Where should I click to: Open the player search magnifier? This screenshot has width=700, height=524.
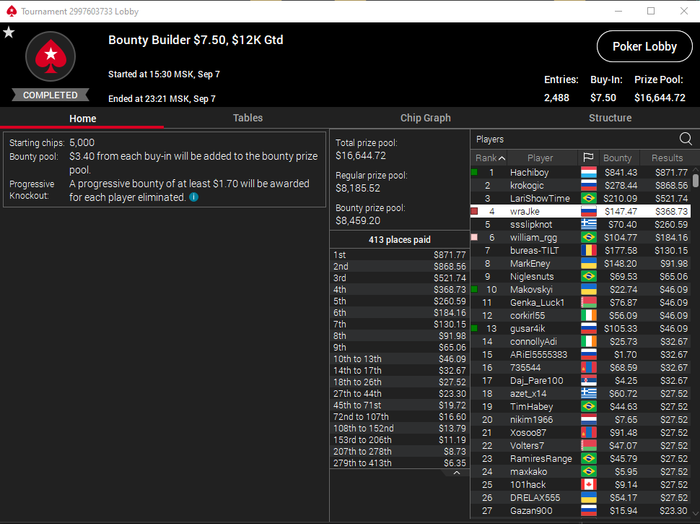(686, 139)
